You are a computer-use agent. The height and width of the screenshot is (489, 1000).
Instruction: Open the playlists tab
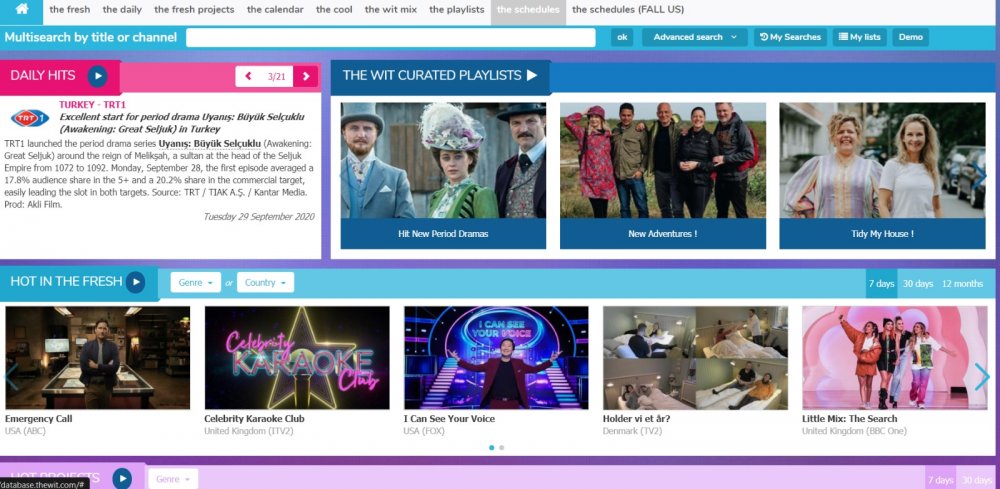[x=457, y=10]
